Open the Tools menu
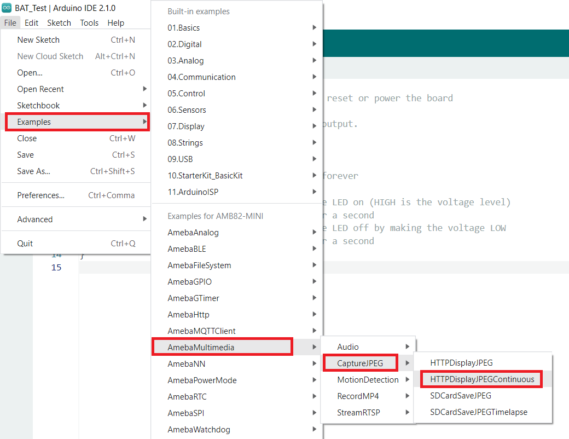This screenshot has height=439, width=569. (89, 23)
